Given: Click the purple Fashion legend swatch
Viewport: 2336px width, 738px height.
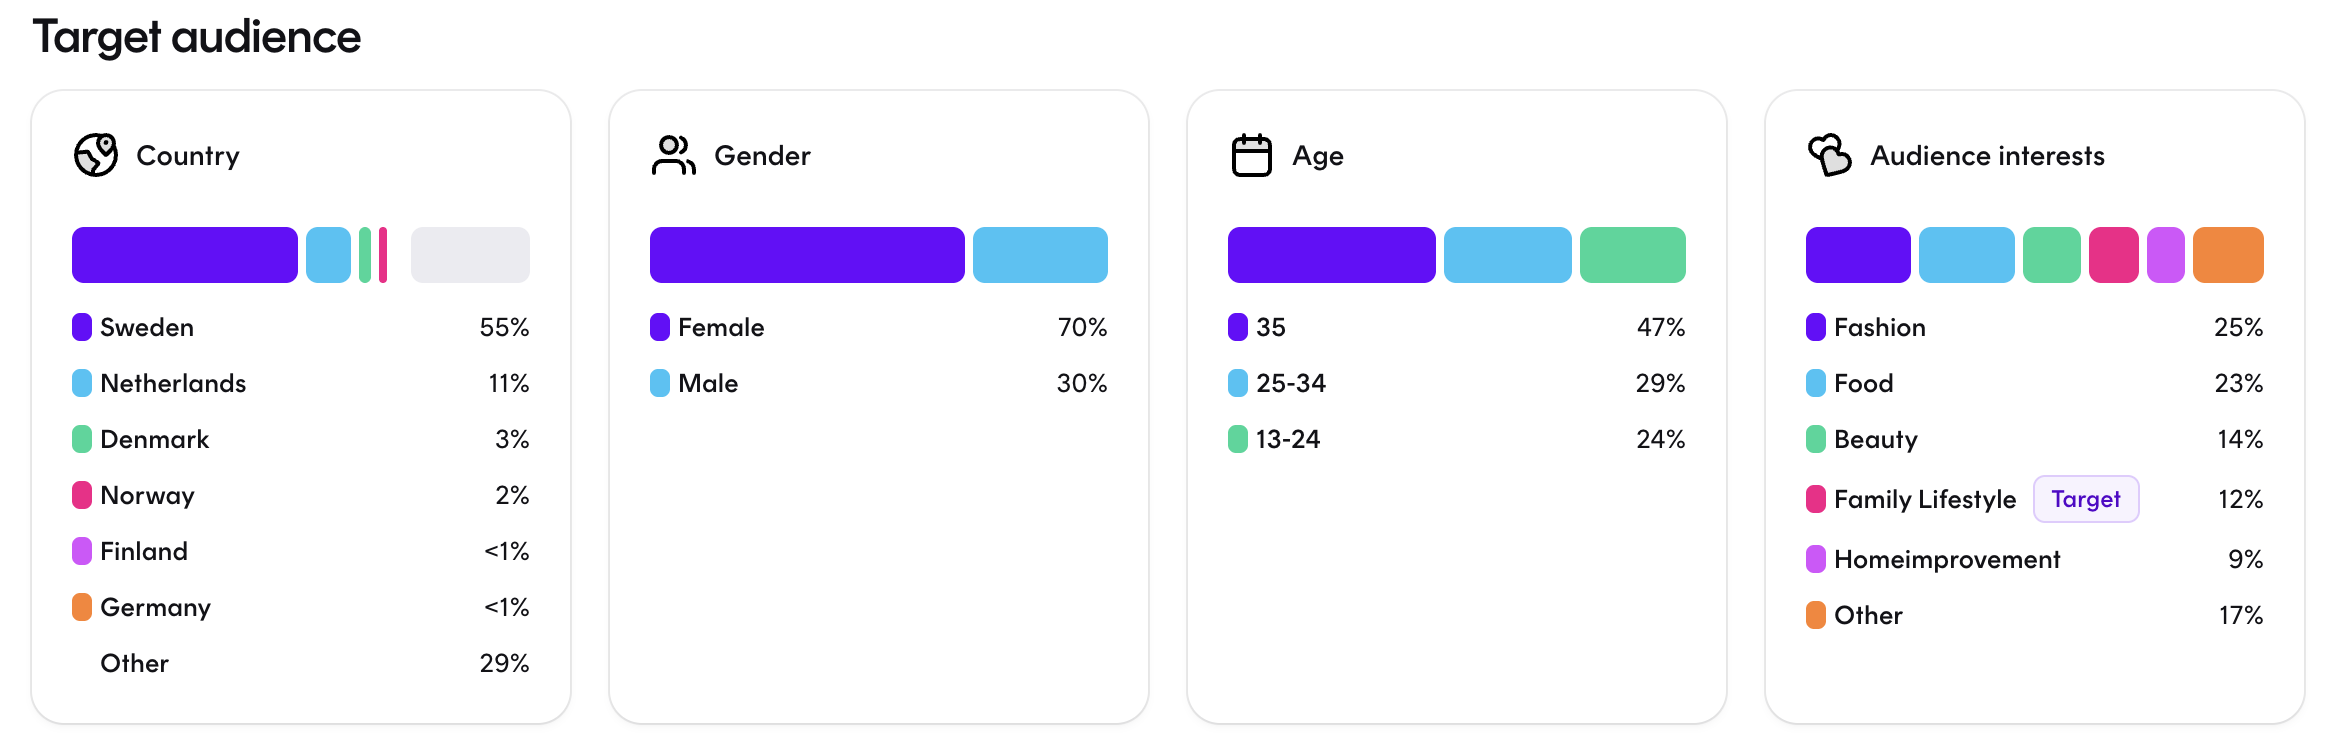Looking at the screenshot, I should [1815, 327].
